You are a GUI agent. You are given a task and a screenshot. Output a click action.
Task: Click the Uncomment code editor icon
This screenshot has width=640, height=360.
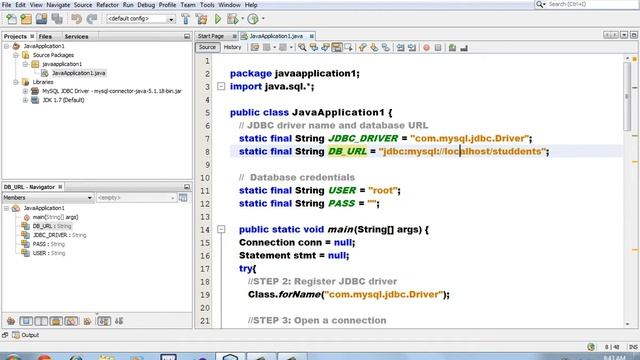pyautogui.click(x=464, y=48)
